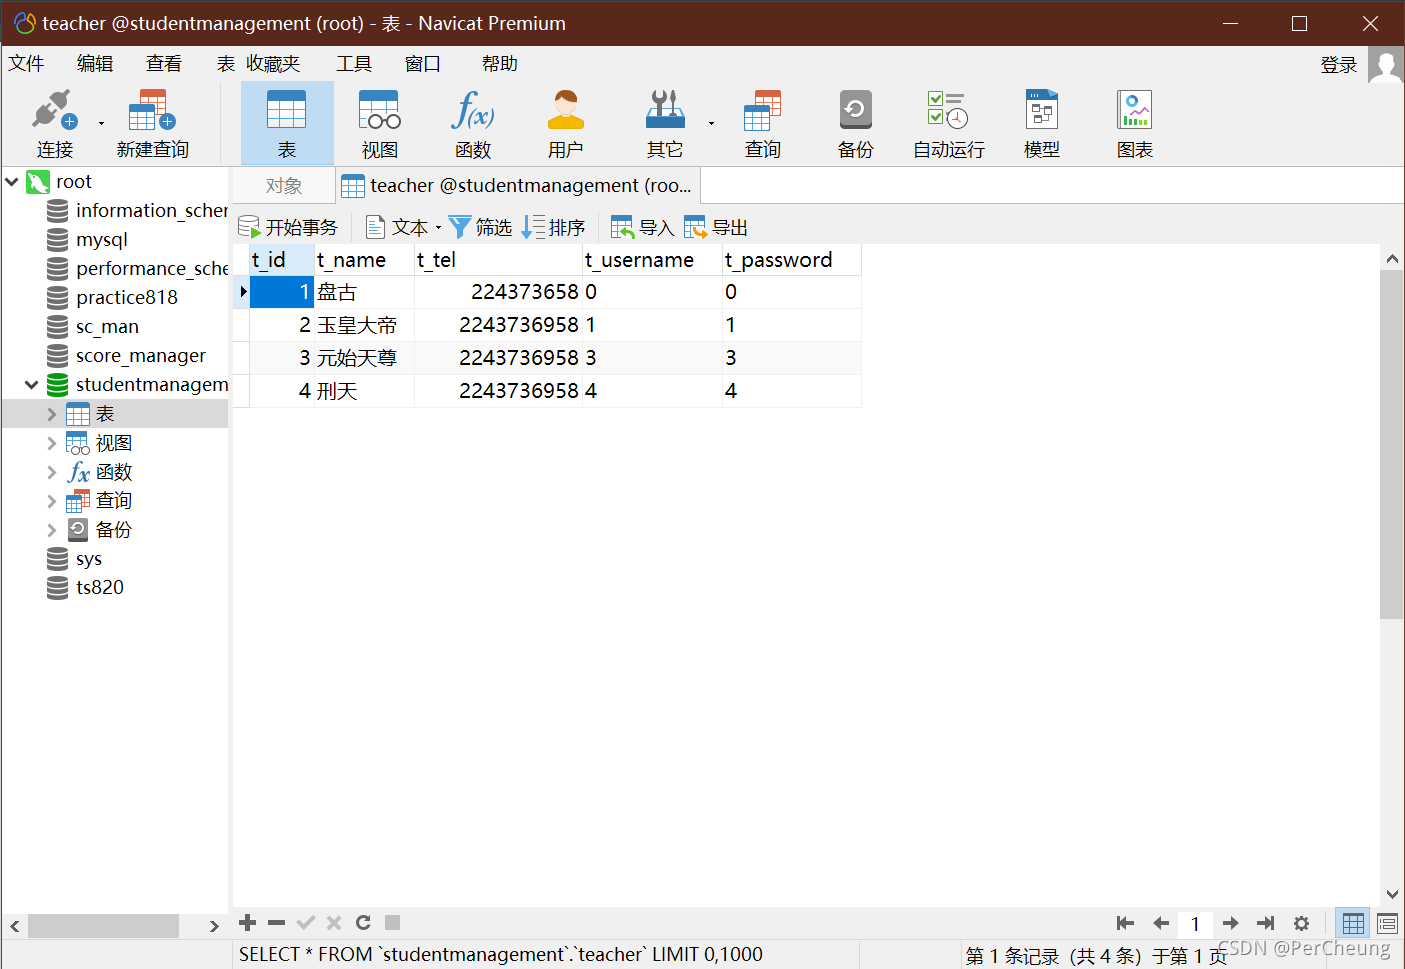Open the Model (模型) toolbar icon
The image size is (1405, 969).
tap(1041, 124)
